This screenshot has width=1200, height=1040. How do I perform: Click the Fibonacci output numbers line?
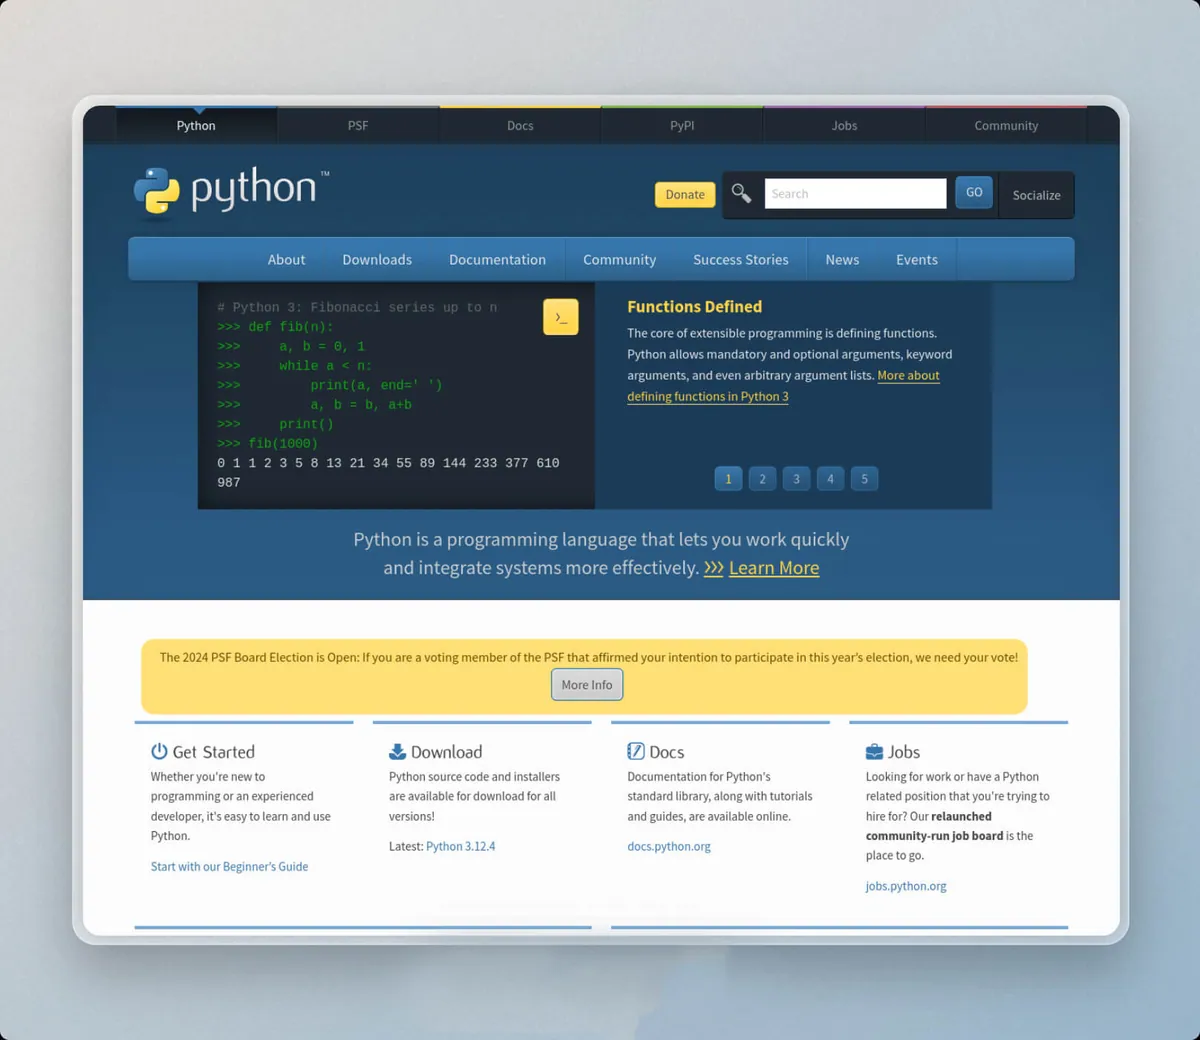(388, 473)
